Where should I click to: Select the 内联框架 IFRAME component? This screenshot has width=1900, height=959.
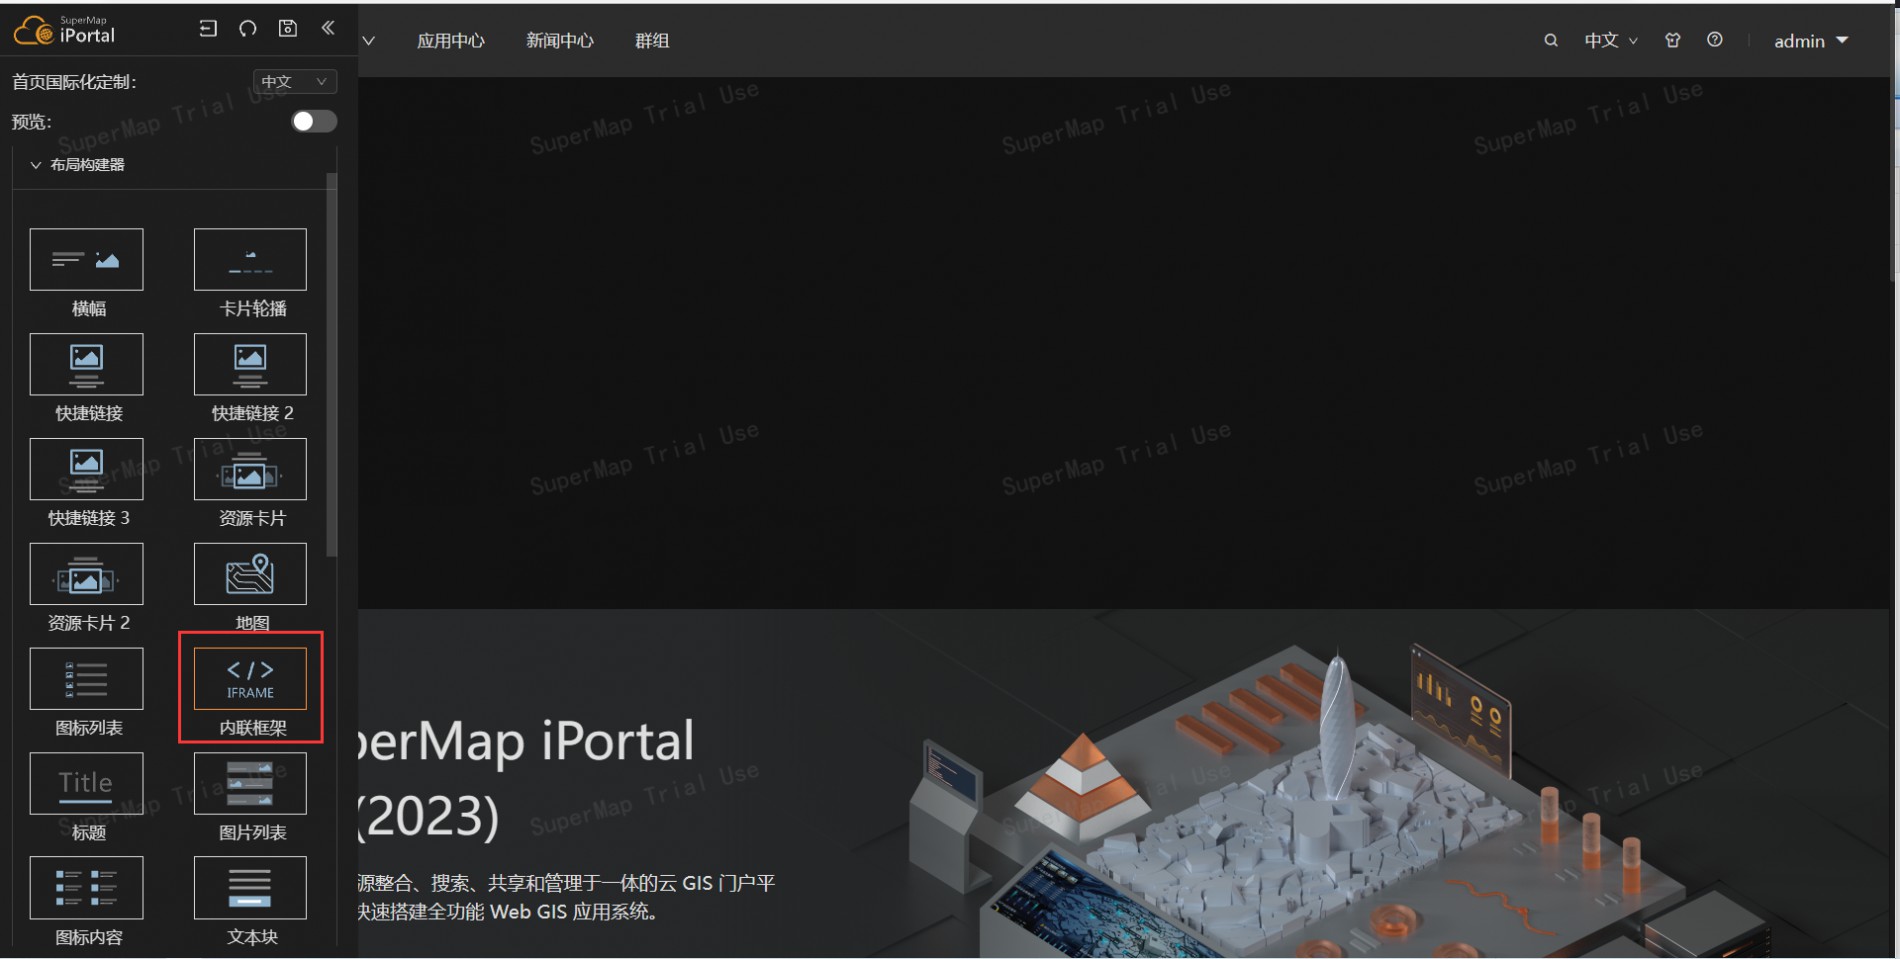click(x=251, y=693)
